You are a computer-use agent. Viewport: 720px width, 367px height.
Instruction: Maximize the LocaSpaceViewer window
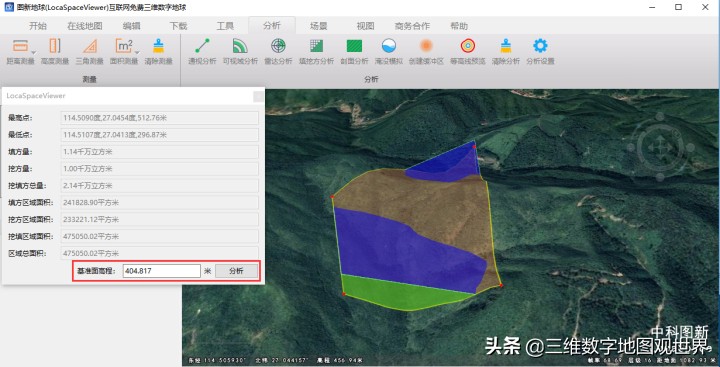pos(679,7)
